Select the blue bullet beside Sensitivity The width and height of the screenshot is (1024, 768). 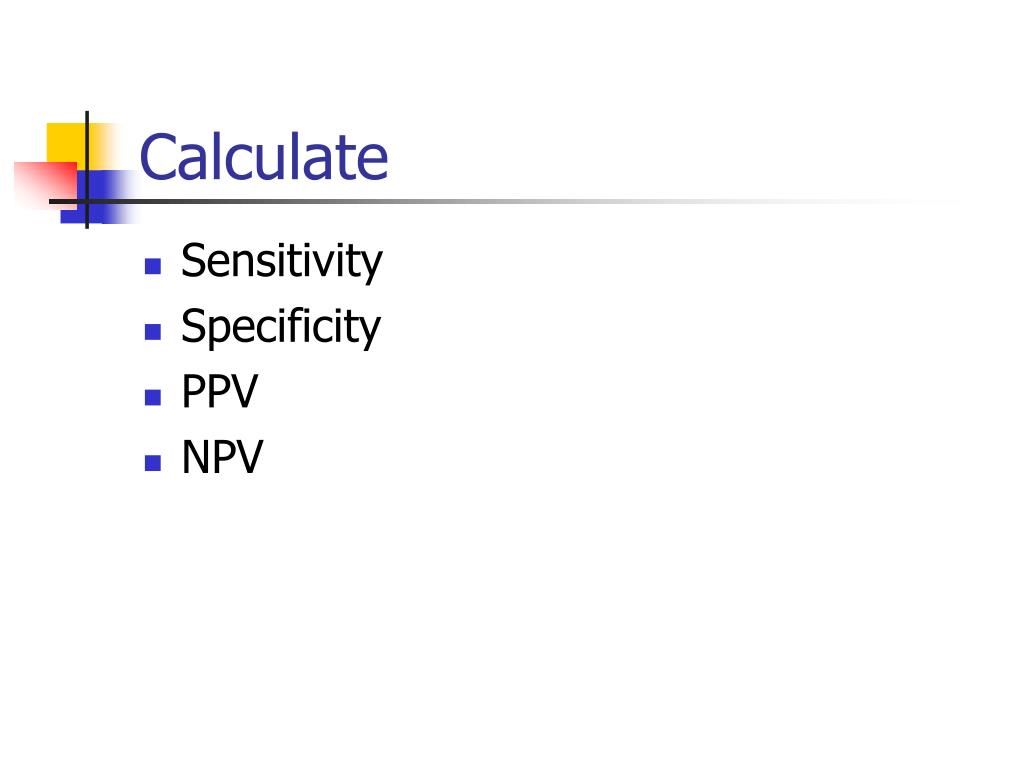coord(153,266)
